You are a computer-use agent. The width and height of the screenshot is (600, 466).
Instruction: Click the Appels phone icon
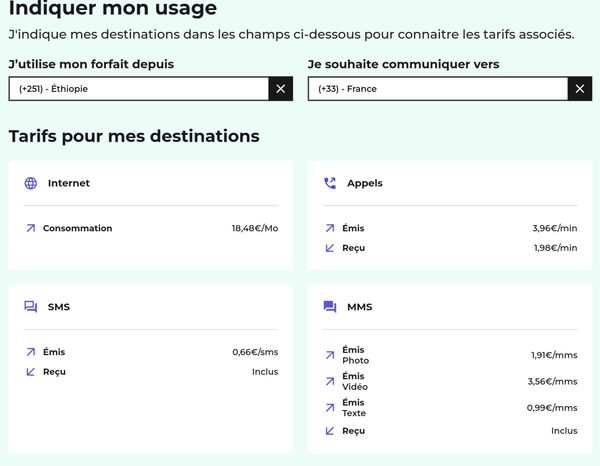click(x=330, y=183)
